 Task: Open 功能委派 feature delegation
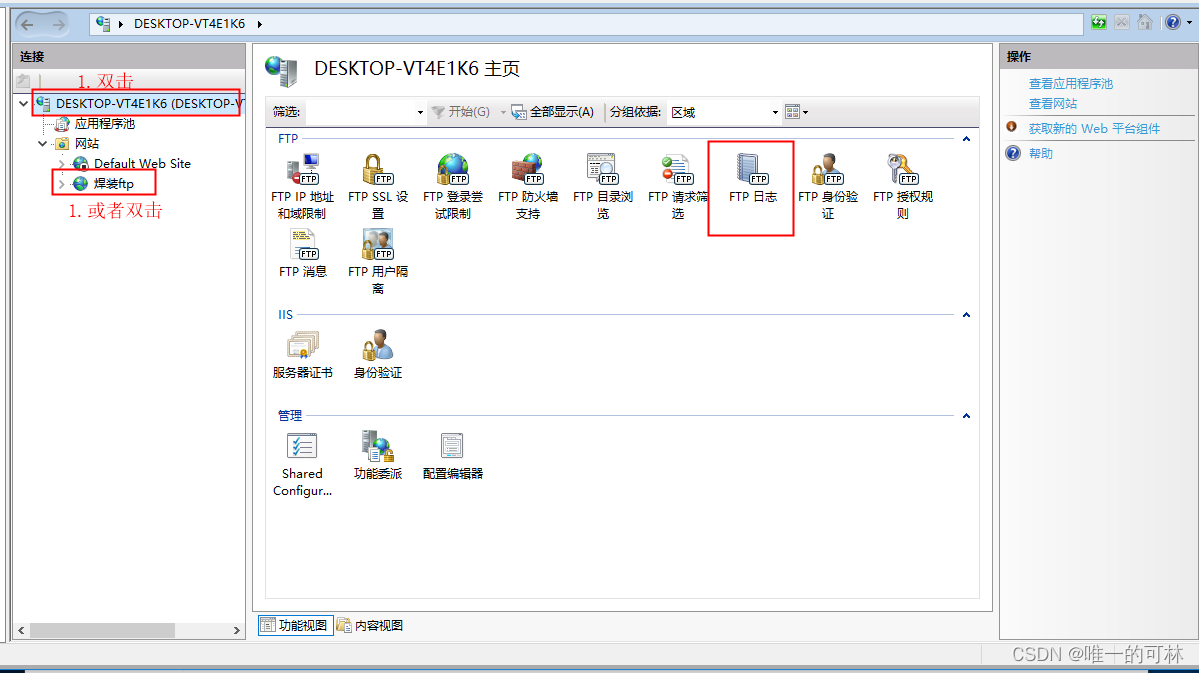pyautogui.click(x=378, y=456)
